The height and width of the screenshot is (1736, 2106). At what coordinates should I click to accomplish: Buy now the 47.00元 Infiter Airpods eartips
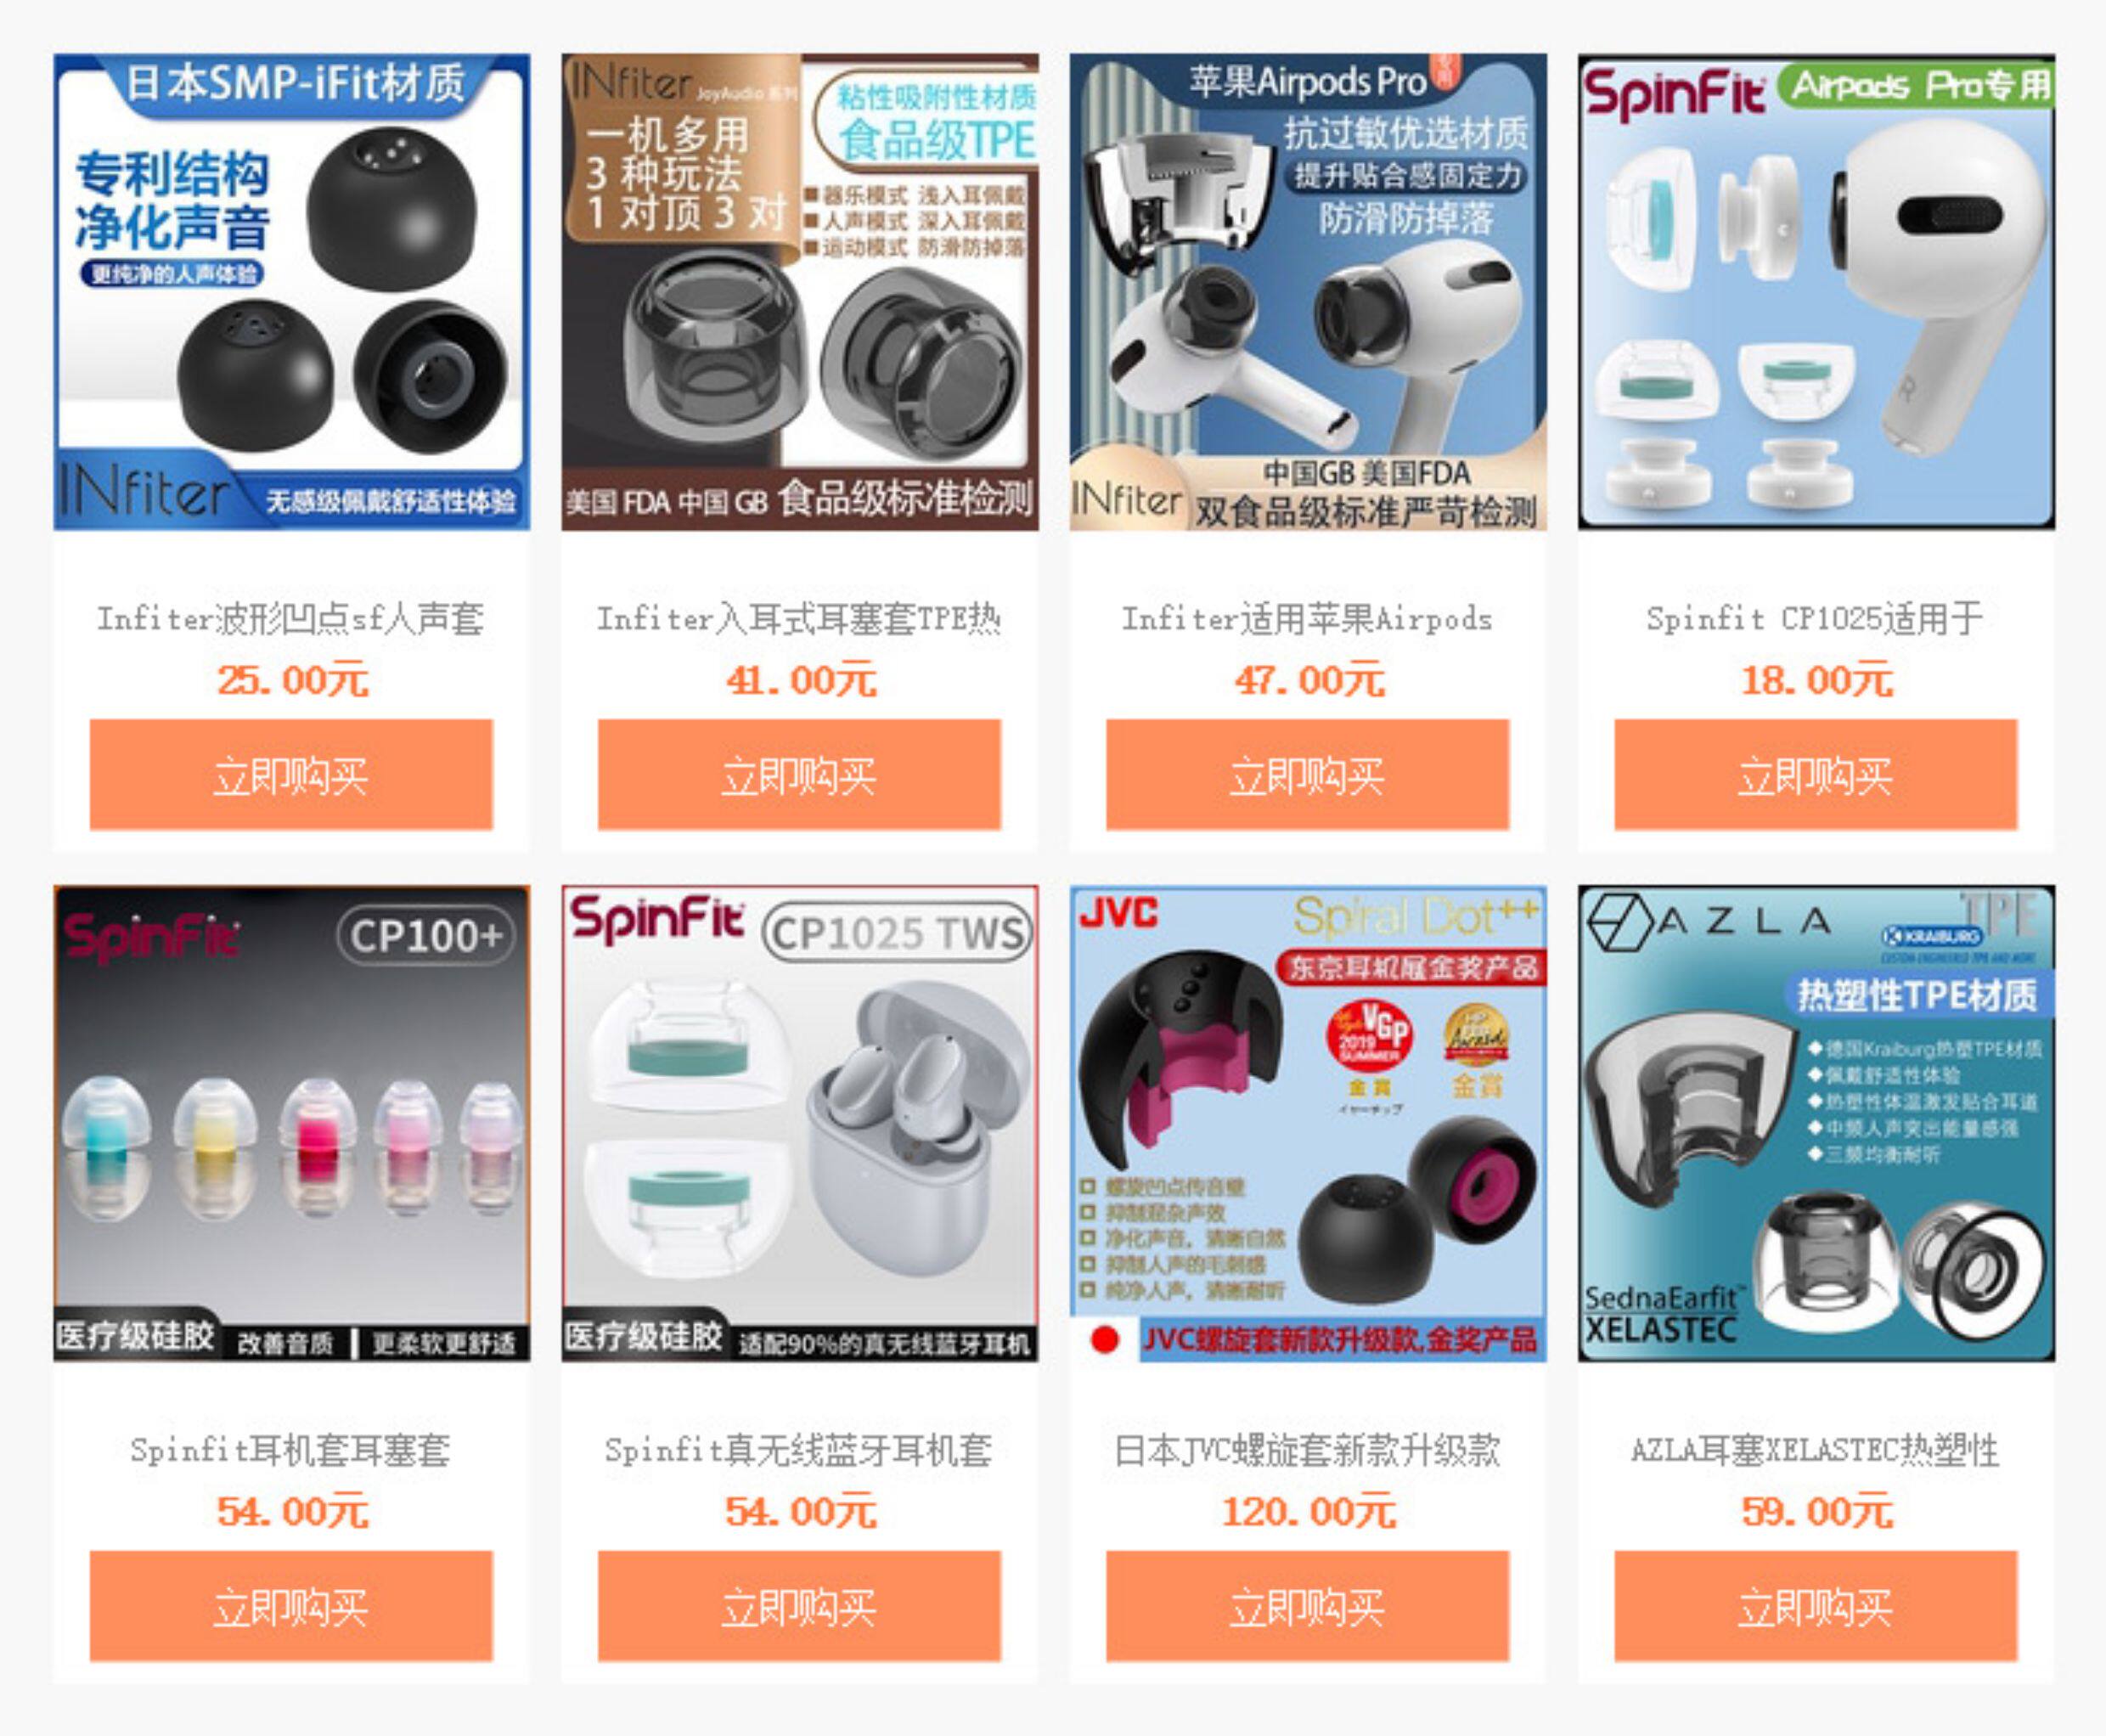[x=1307, y=774]
